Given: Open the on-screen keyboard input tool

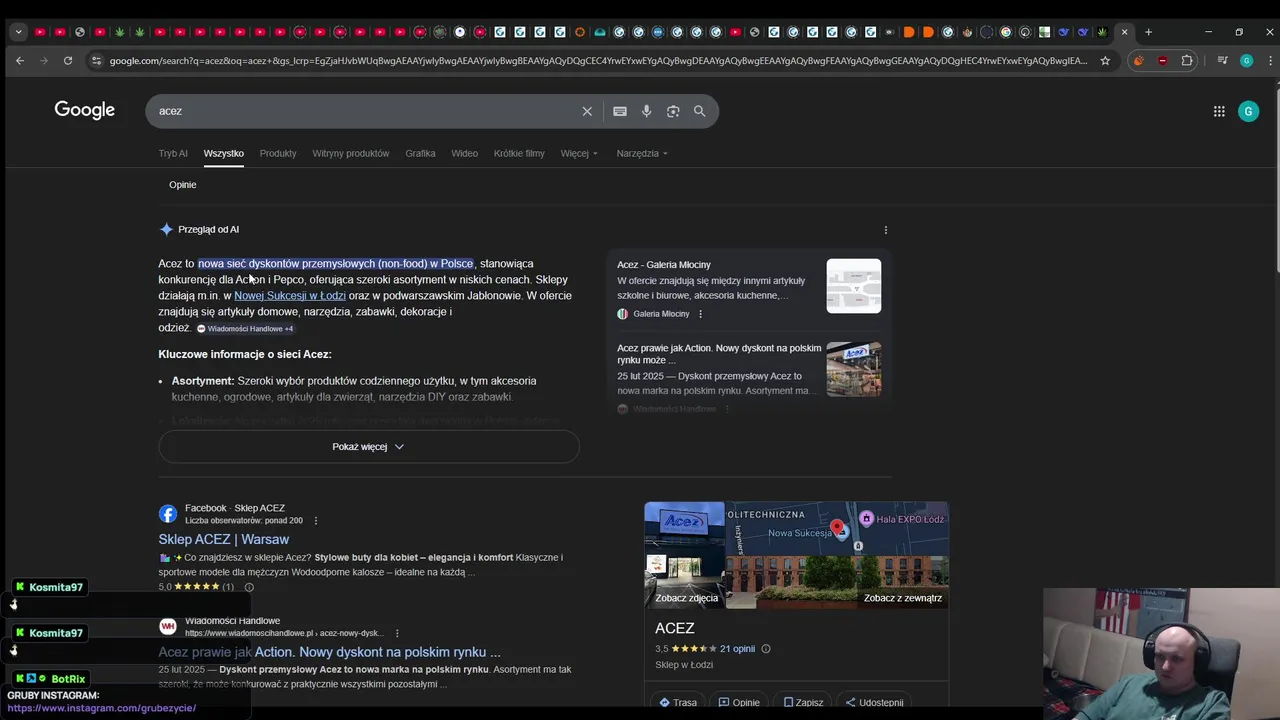Looking at the screenshot, I should click(x=620, y=111).
